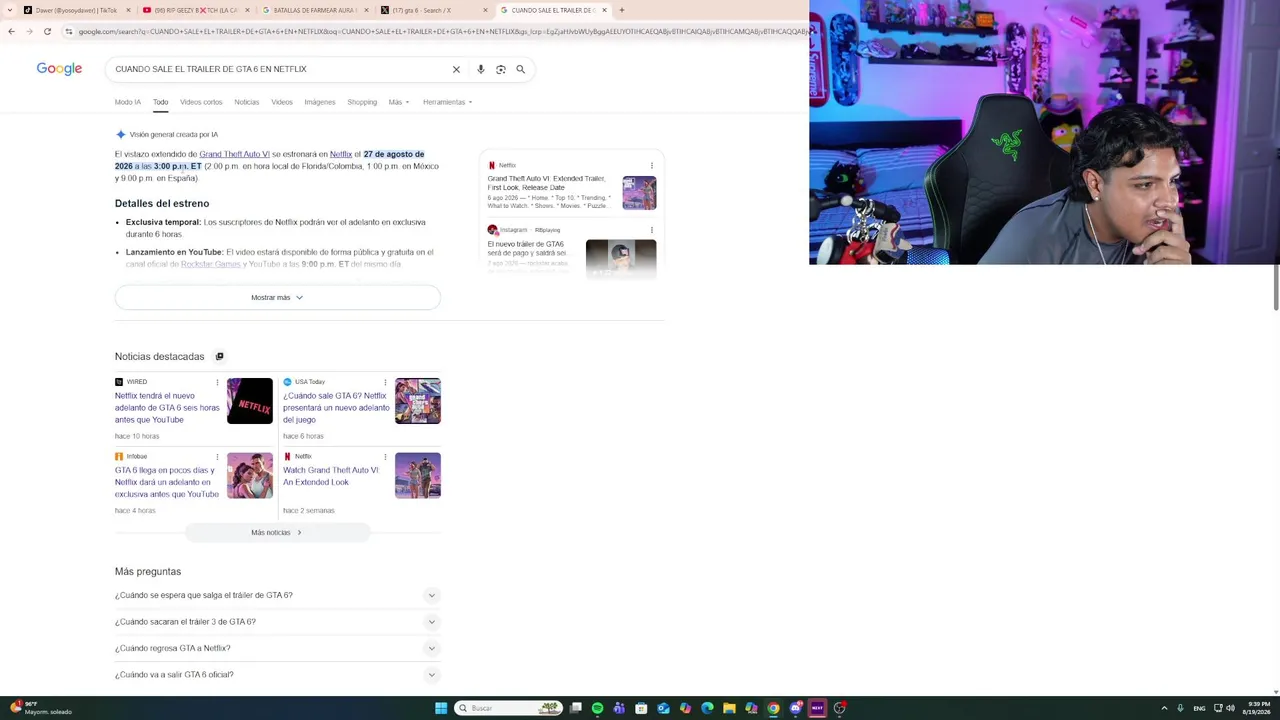Open WIRED article about Netflix GTA 6 adelanto
Viewport: 1280px width, 720px height.
pos(167,407)
